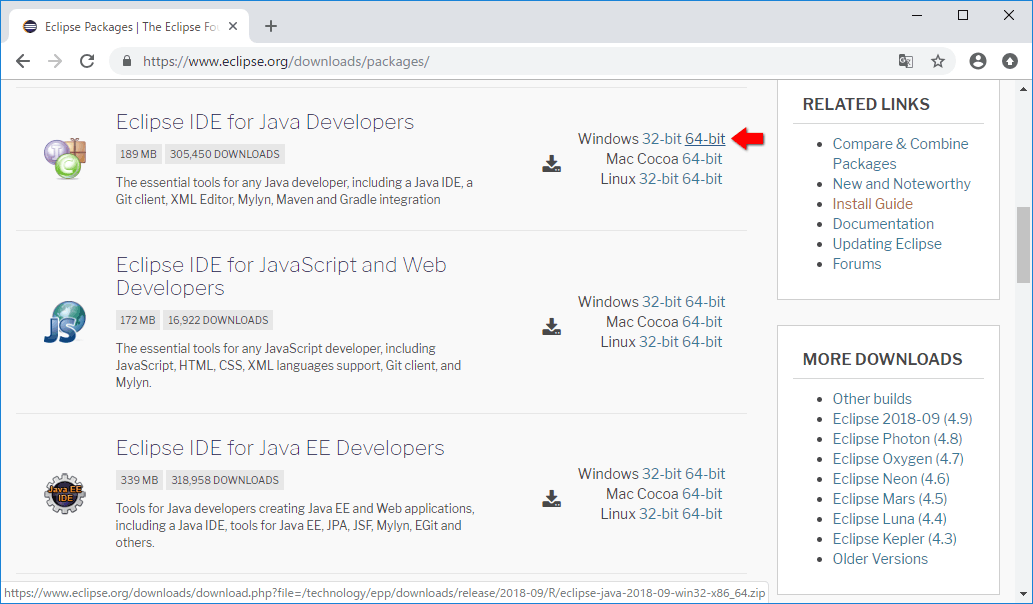Image resolution: width=1033 pixels, height=604 pixels.
Task: Open Eclipse Photon (4.8) downloads
Action: [897, 439]
